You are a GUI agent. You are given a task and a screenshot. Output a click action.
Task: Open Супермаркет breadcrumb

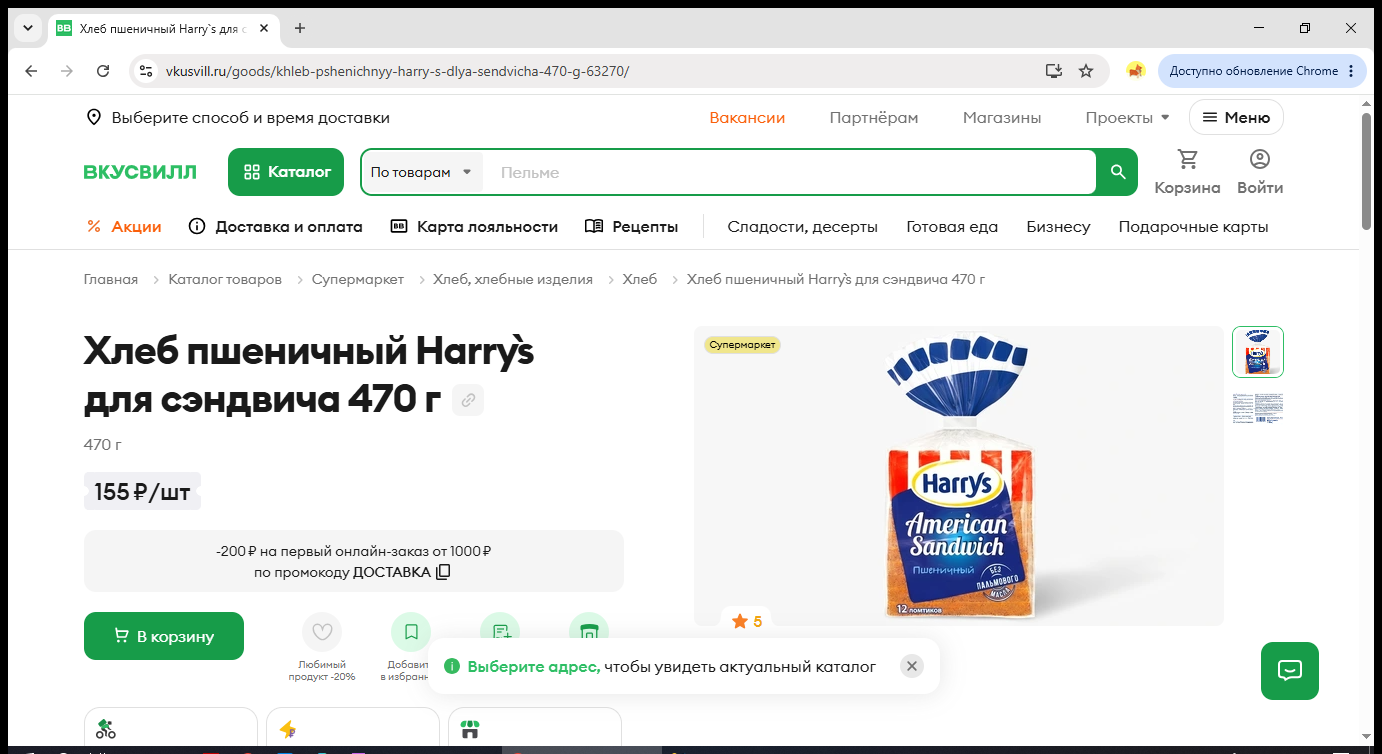pyautogui.click(x=358, y=279)
